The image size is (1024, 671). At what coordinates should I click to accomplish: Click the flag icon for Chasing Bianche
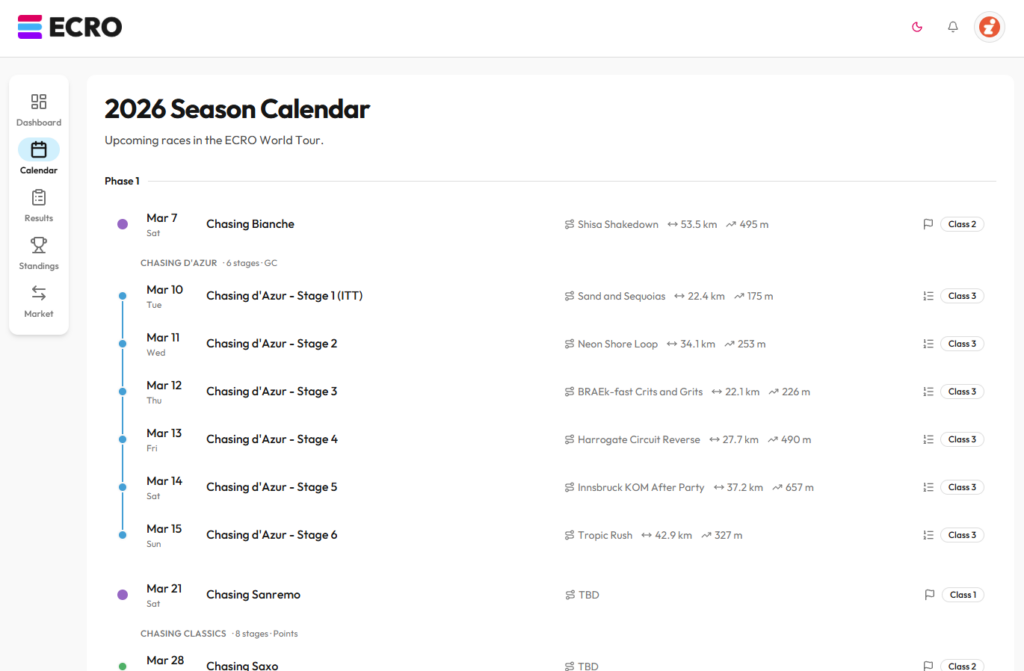(x=927, y=224)
